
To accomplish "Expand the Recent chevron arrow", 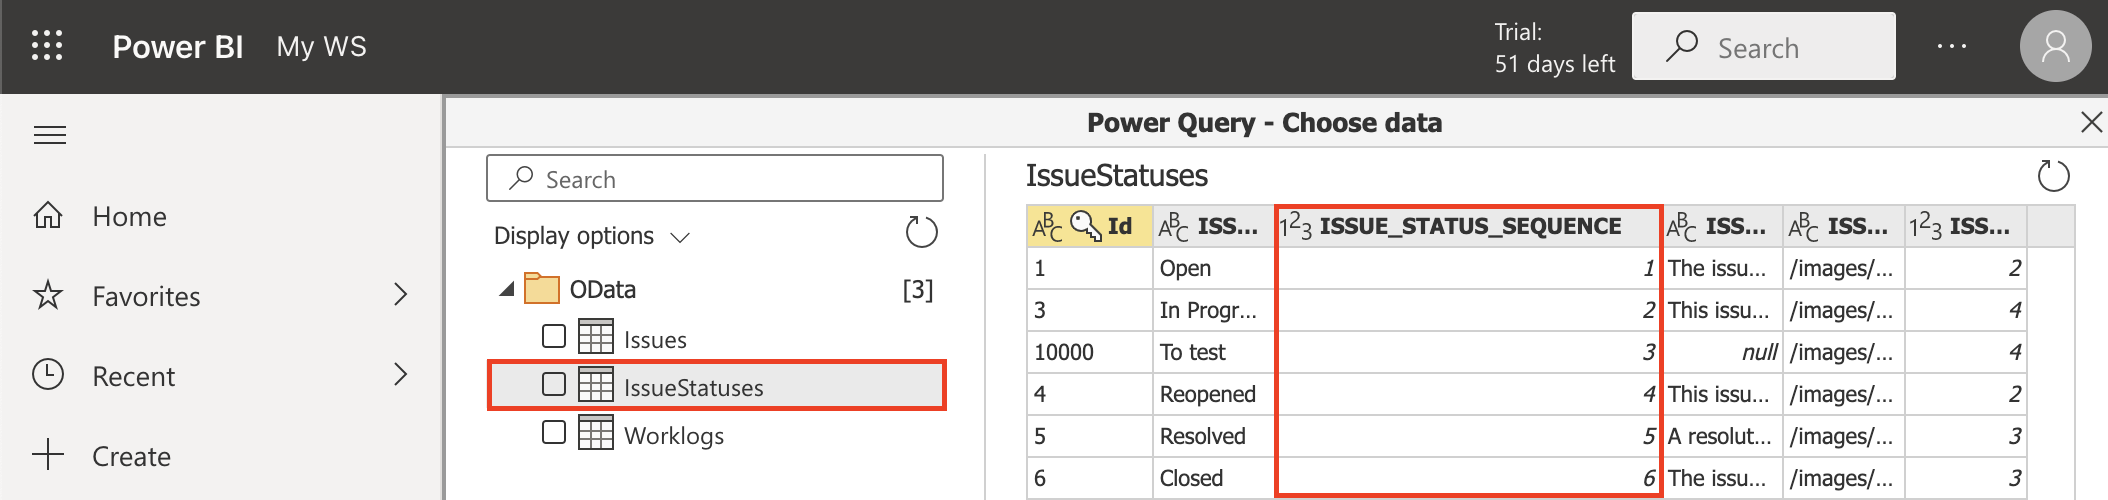I will pyautogui.click(x=400, y=375).
